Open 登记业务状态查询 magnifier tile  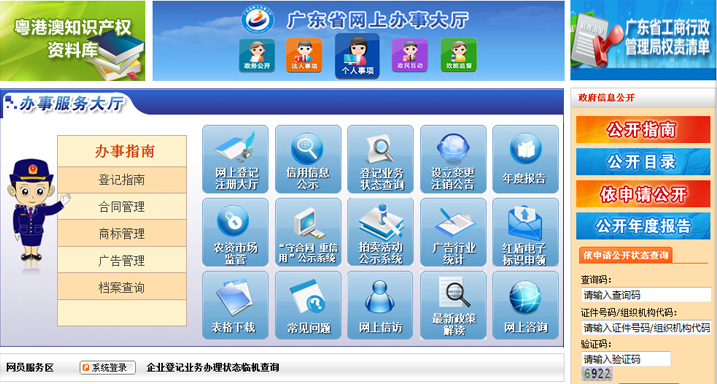pos(380,159)
